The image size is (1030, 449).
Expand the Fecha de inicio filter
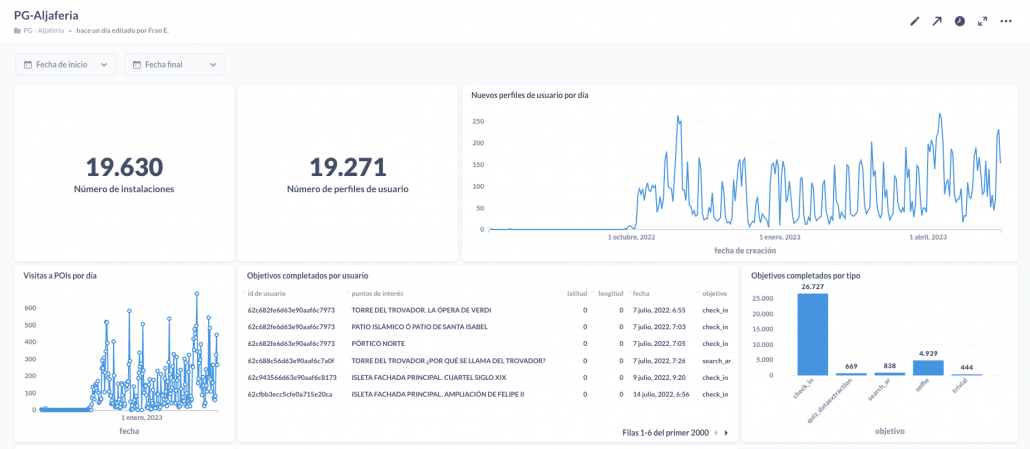pos(65,65)
